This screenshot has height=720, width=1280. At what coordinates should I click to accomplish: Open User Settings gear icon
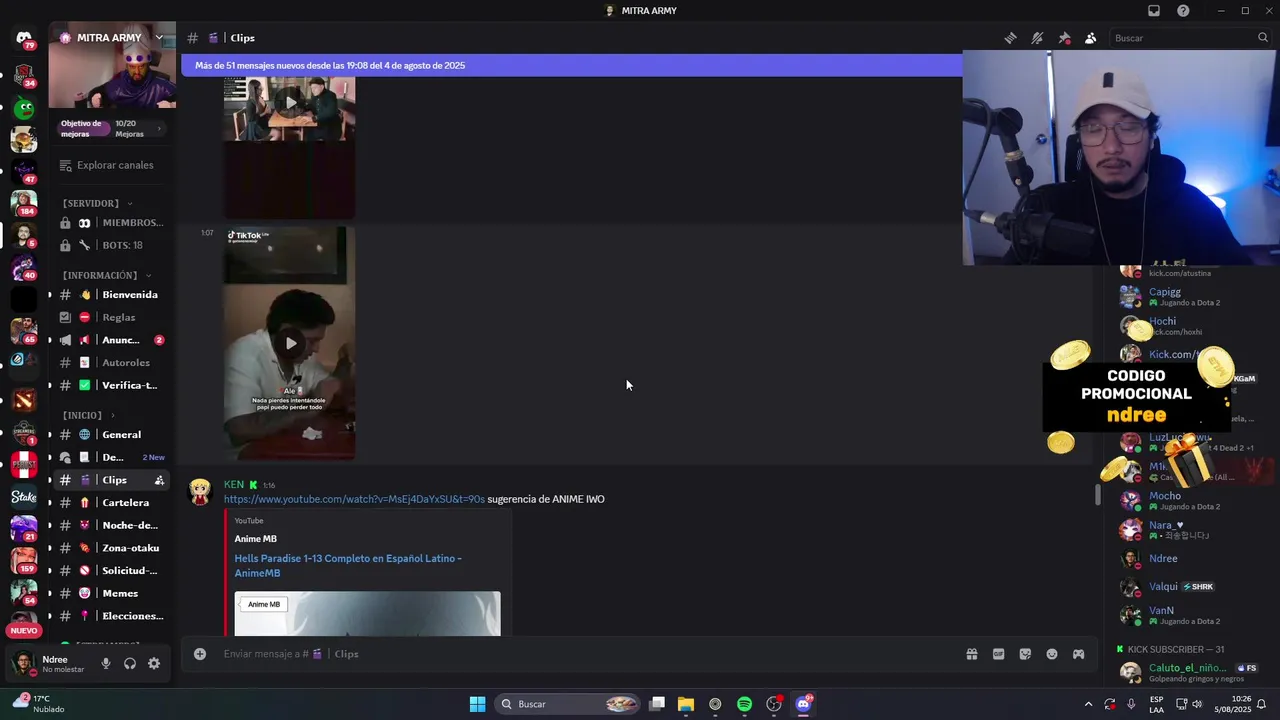point(154,663)
